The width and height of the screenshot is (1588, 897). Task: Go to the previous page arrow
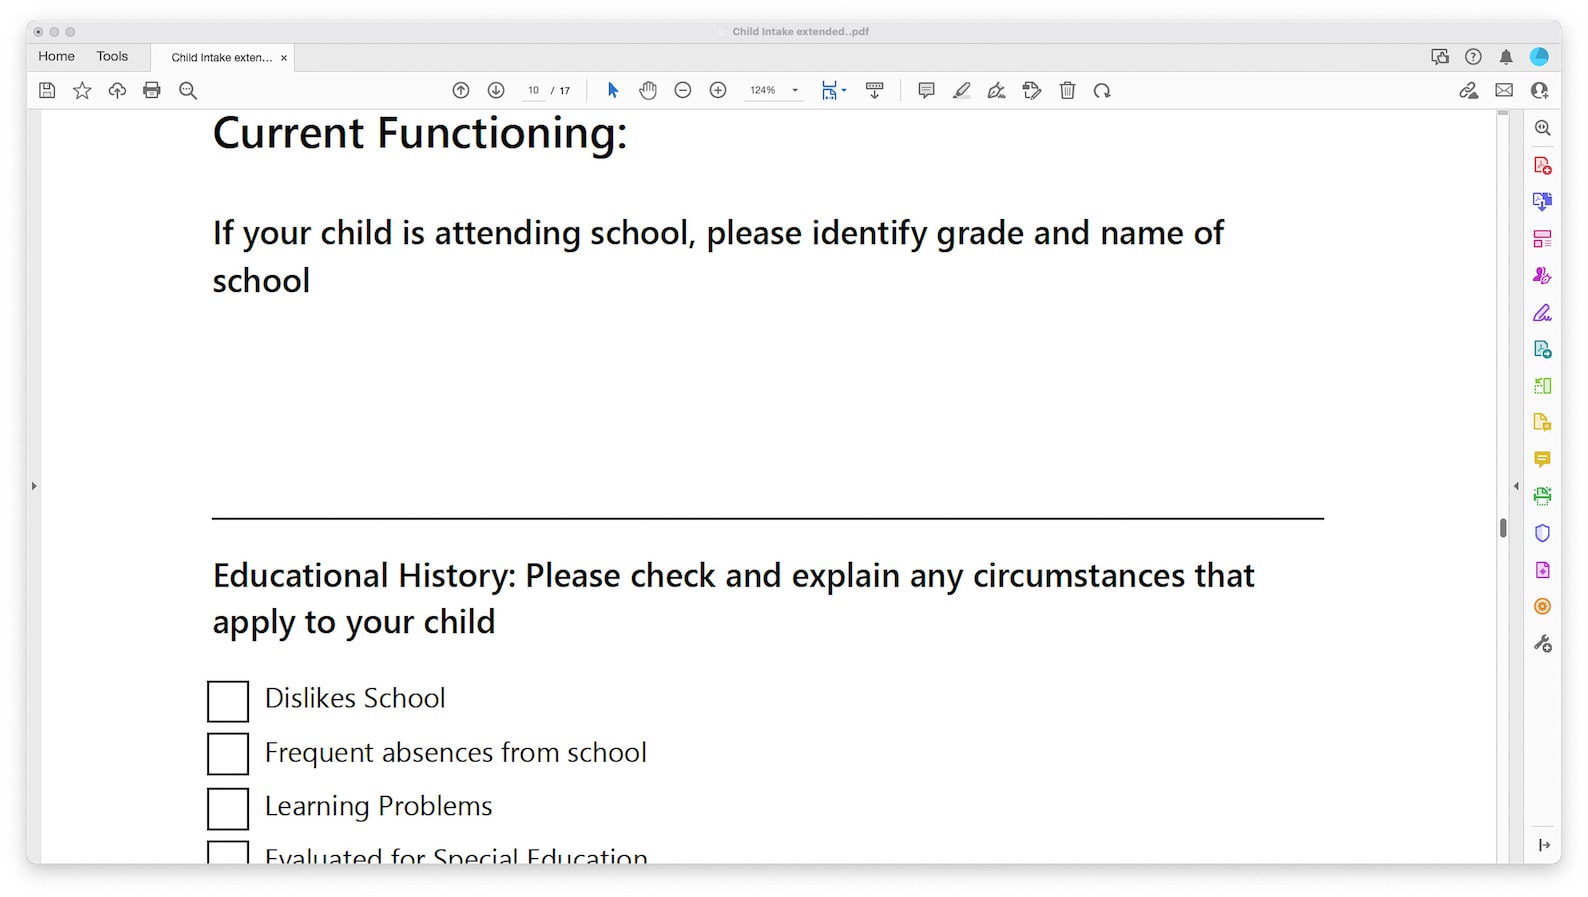point(461,91)
